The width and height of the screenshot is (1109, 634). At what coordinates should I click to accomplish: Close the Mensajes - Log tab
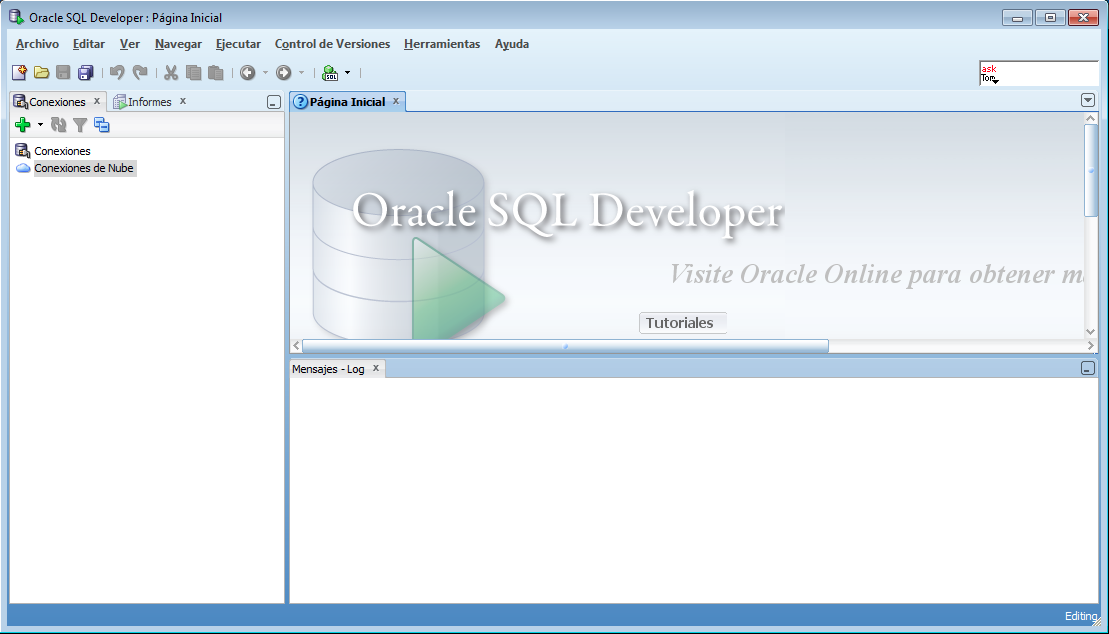(376, 368)
